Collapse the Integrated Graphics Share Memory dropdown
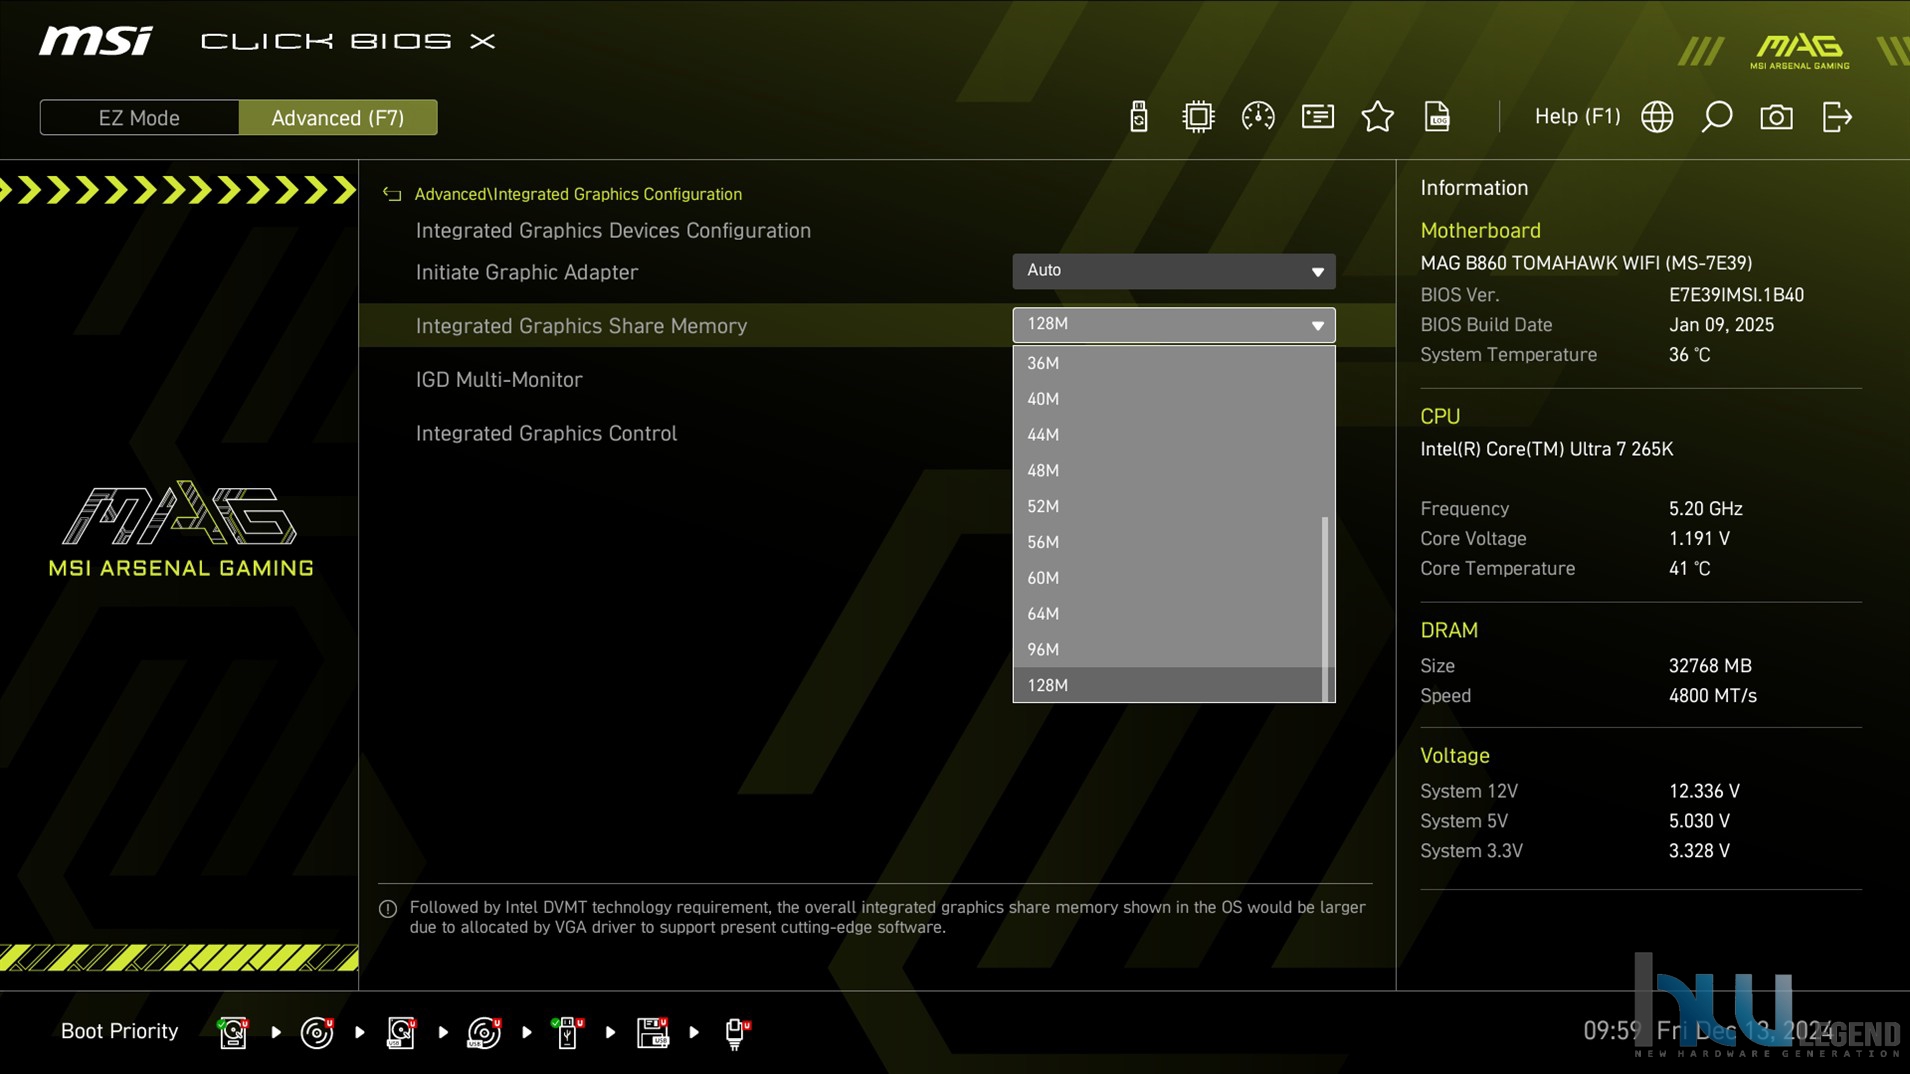The image size is (1910, 1074). pos(1173,324)
